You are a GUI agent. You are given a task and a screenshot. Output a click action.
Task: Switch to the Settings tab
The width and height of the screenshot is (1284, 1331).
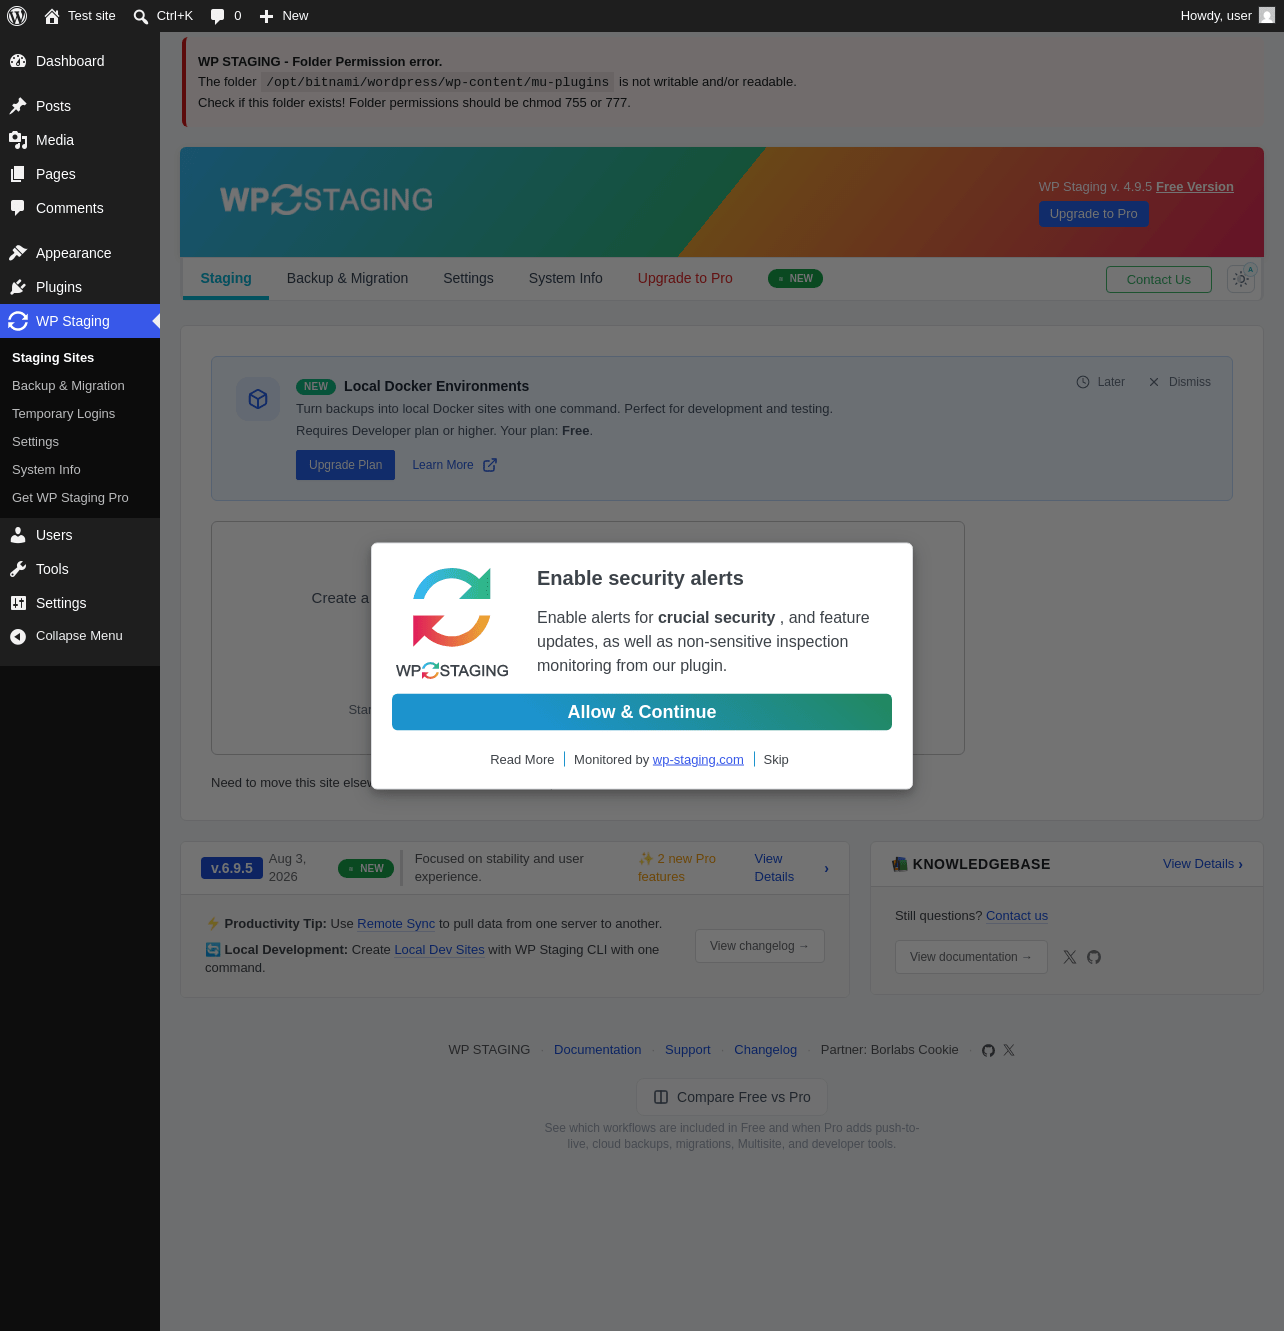[468, 279]
